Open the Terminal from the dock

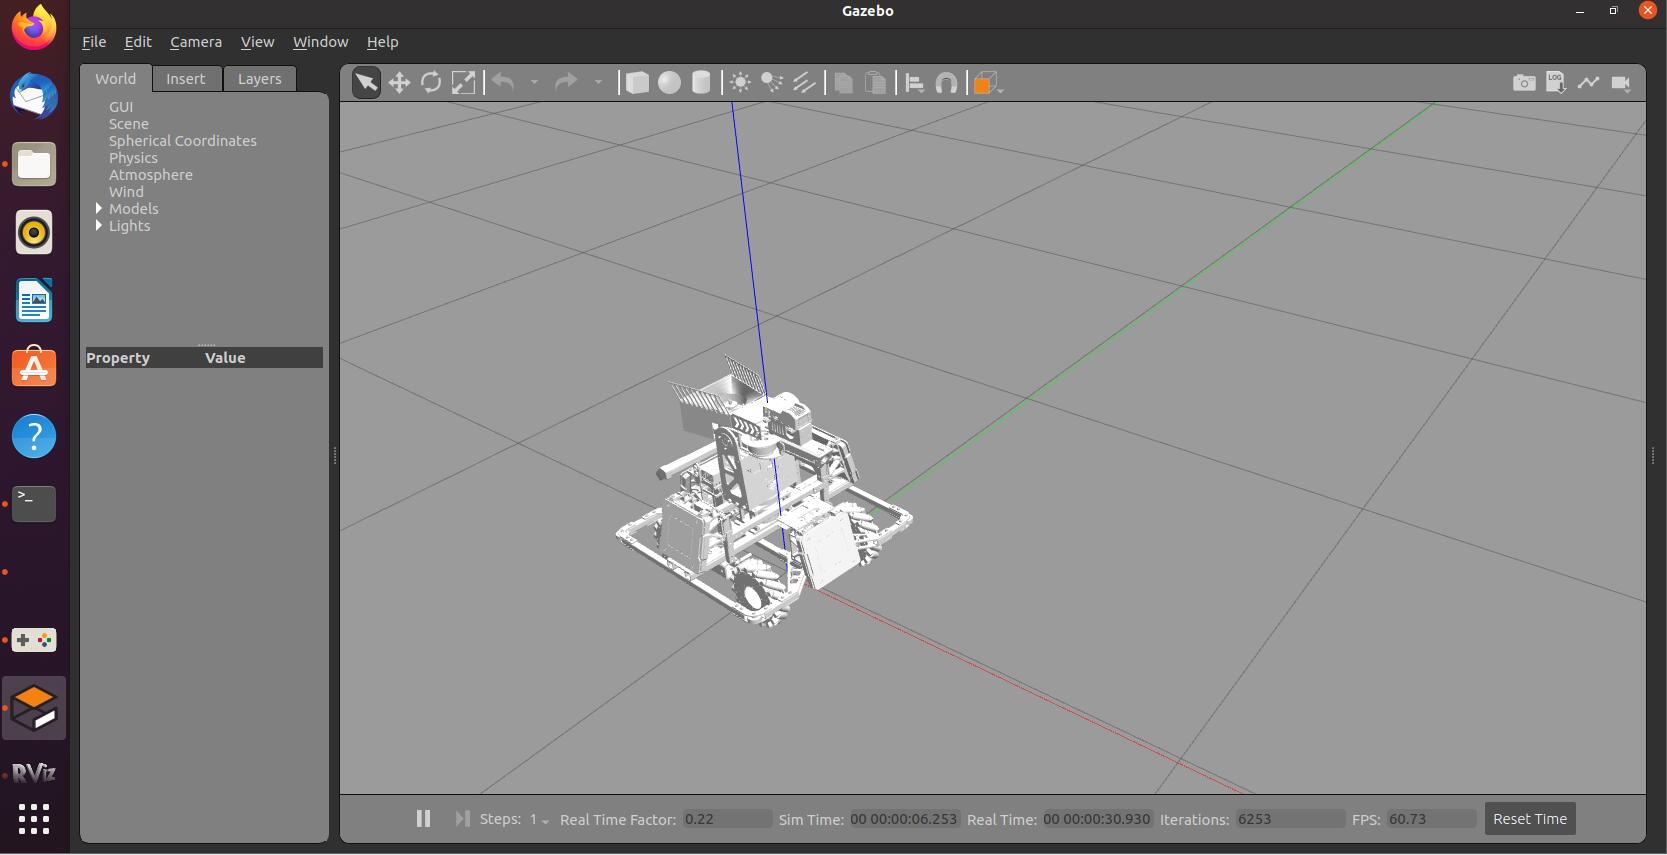click(34, 503)
